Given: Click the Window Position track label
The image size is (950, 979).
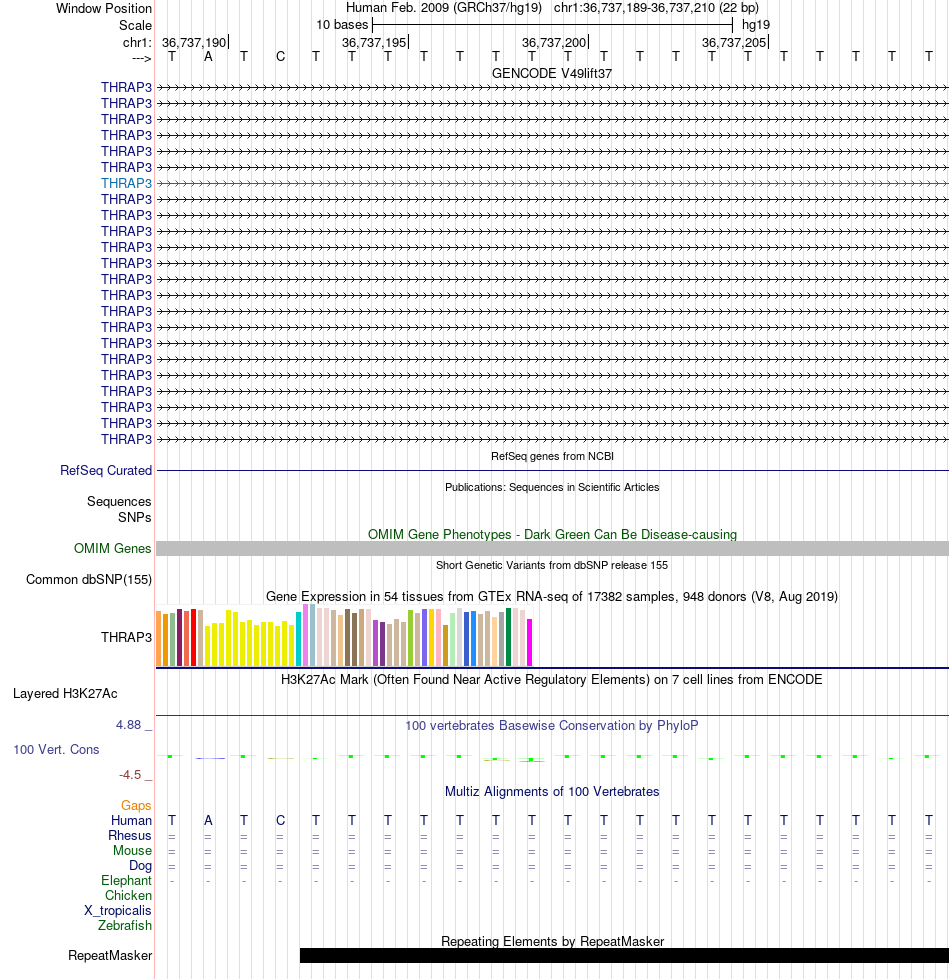Looking at the screenshot, I should tap(104, 9).
